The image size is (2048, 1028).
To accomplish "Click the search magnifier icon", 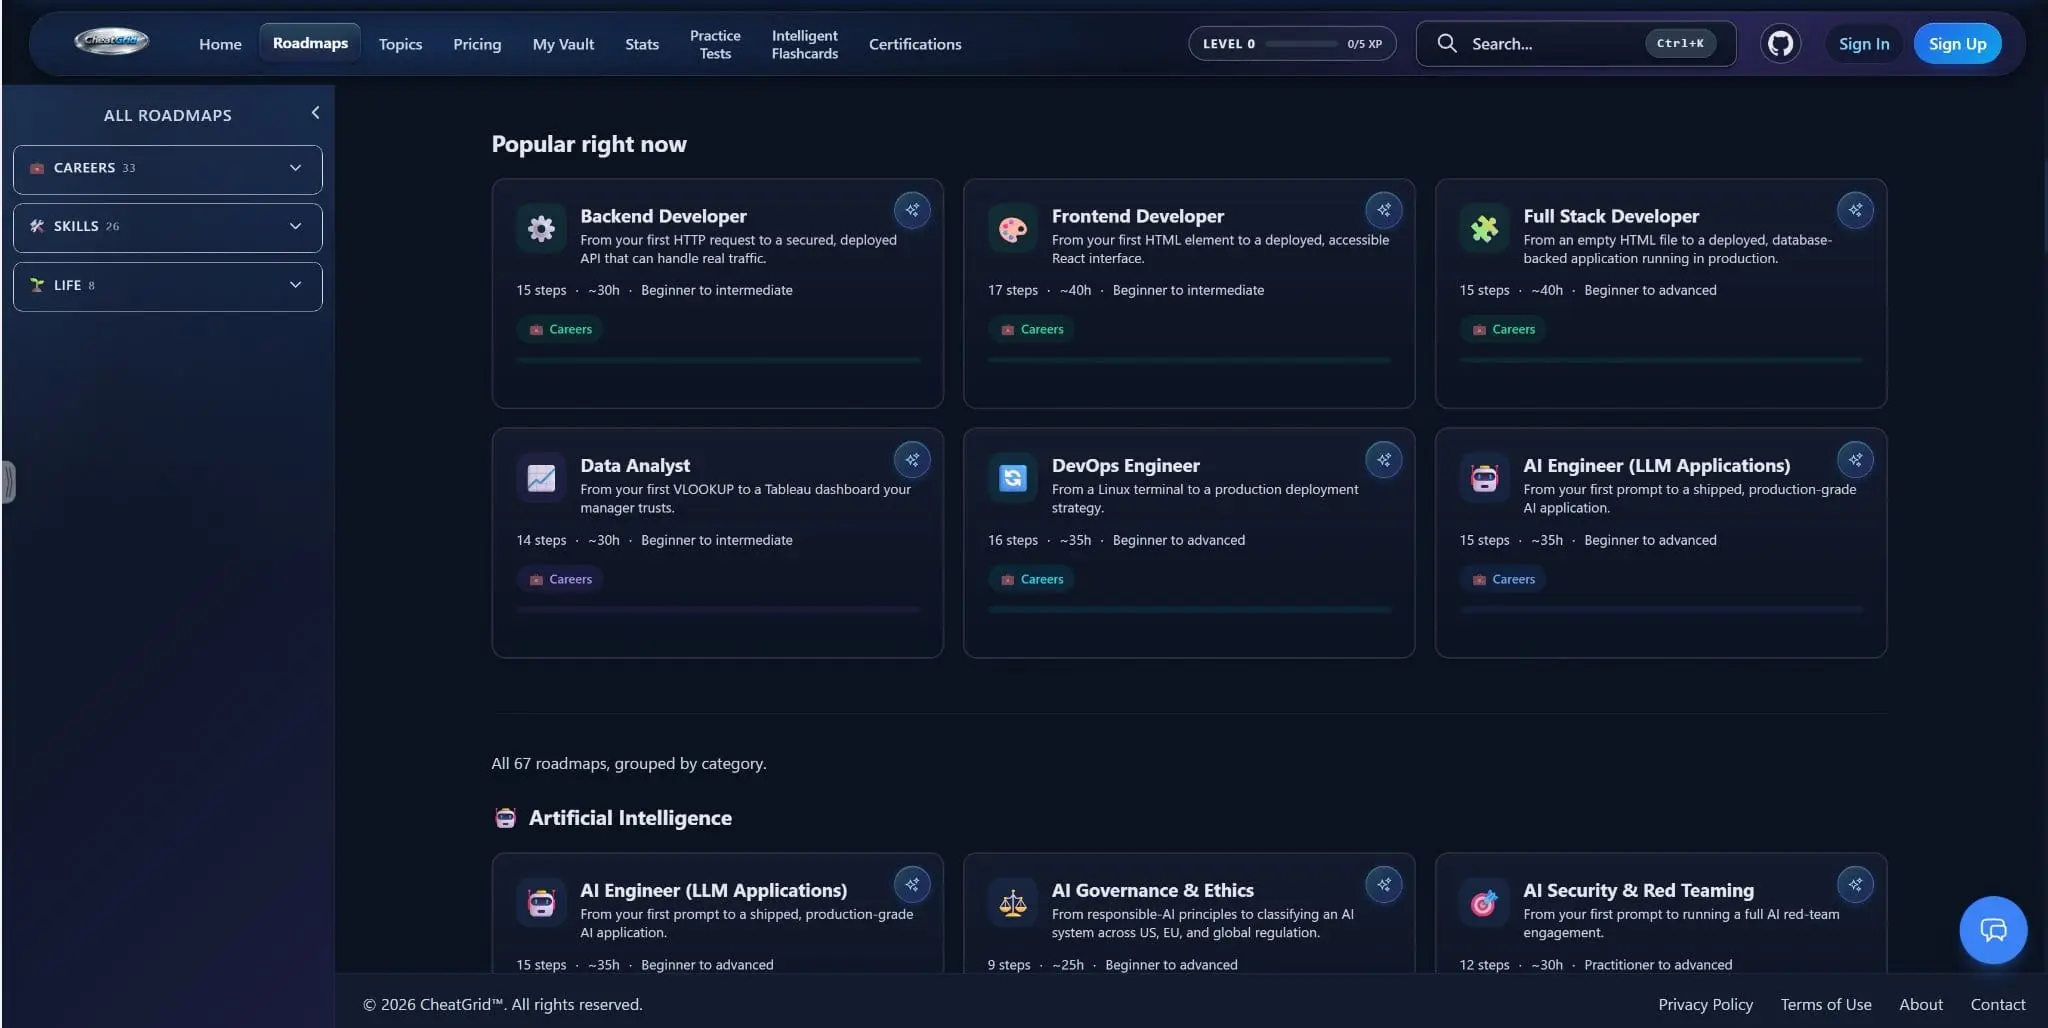I will (1446, 43).
